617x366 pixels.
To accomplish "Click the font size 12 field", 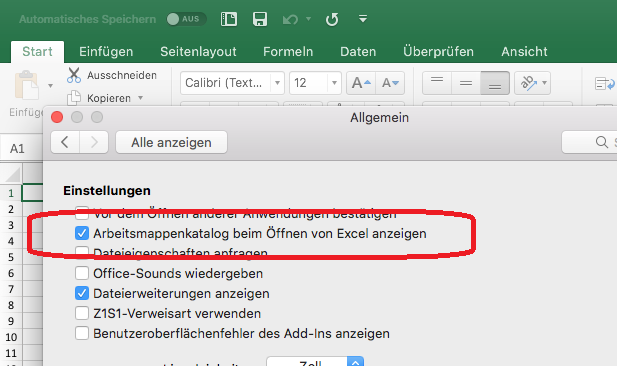I will coord(308,83).
